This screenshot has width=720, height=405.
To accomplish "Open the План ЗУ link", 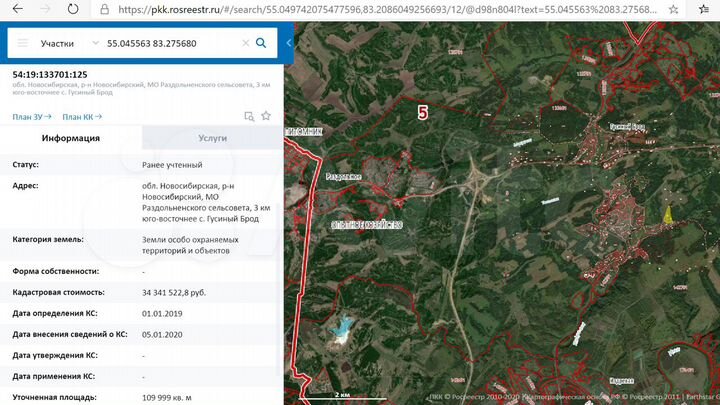I will 30,117.
